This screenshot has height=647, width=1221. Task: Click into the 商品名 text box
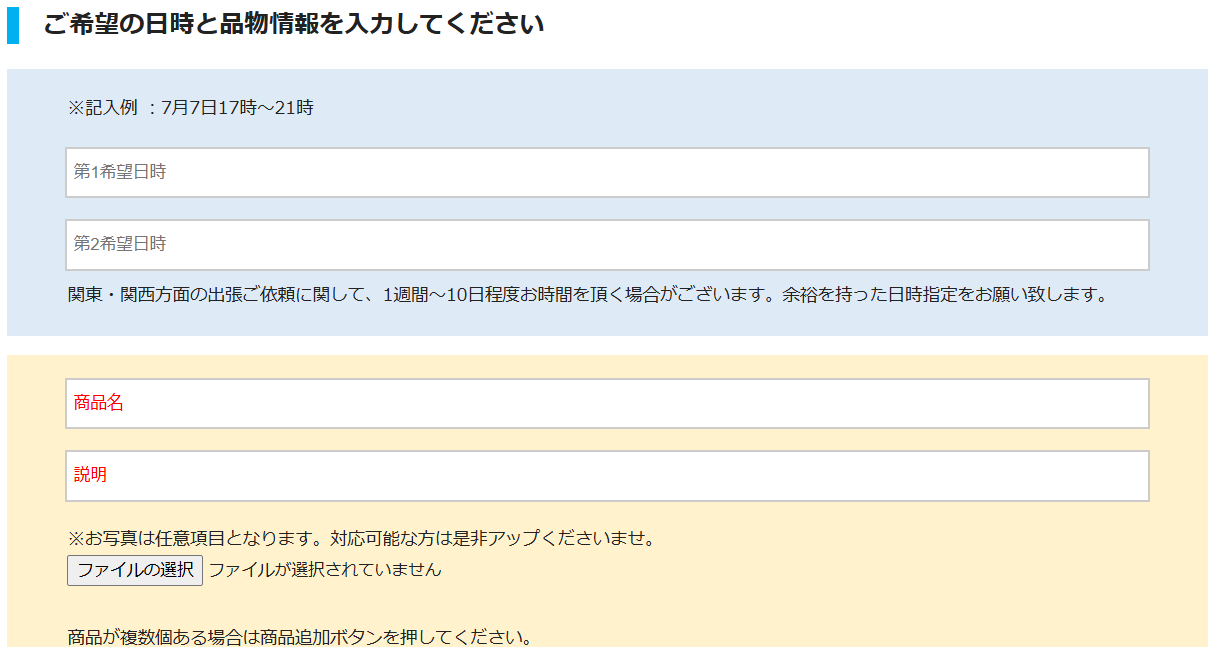(x=607, y=403)
